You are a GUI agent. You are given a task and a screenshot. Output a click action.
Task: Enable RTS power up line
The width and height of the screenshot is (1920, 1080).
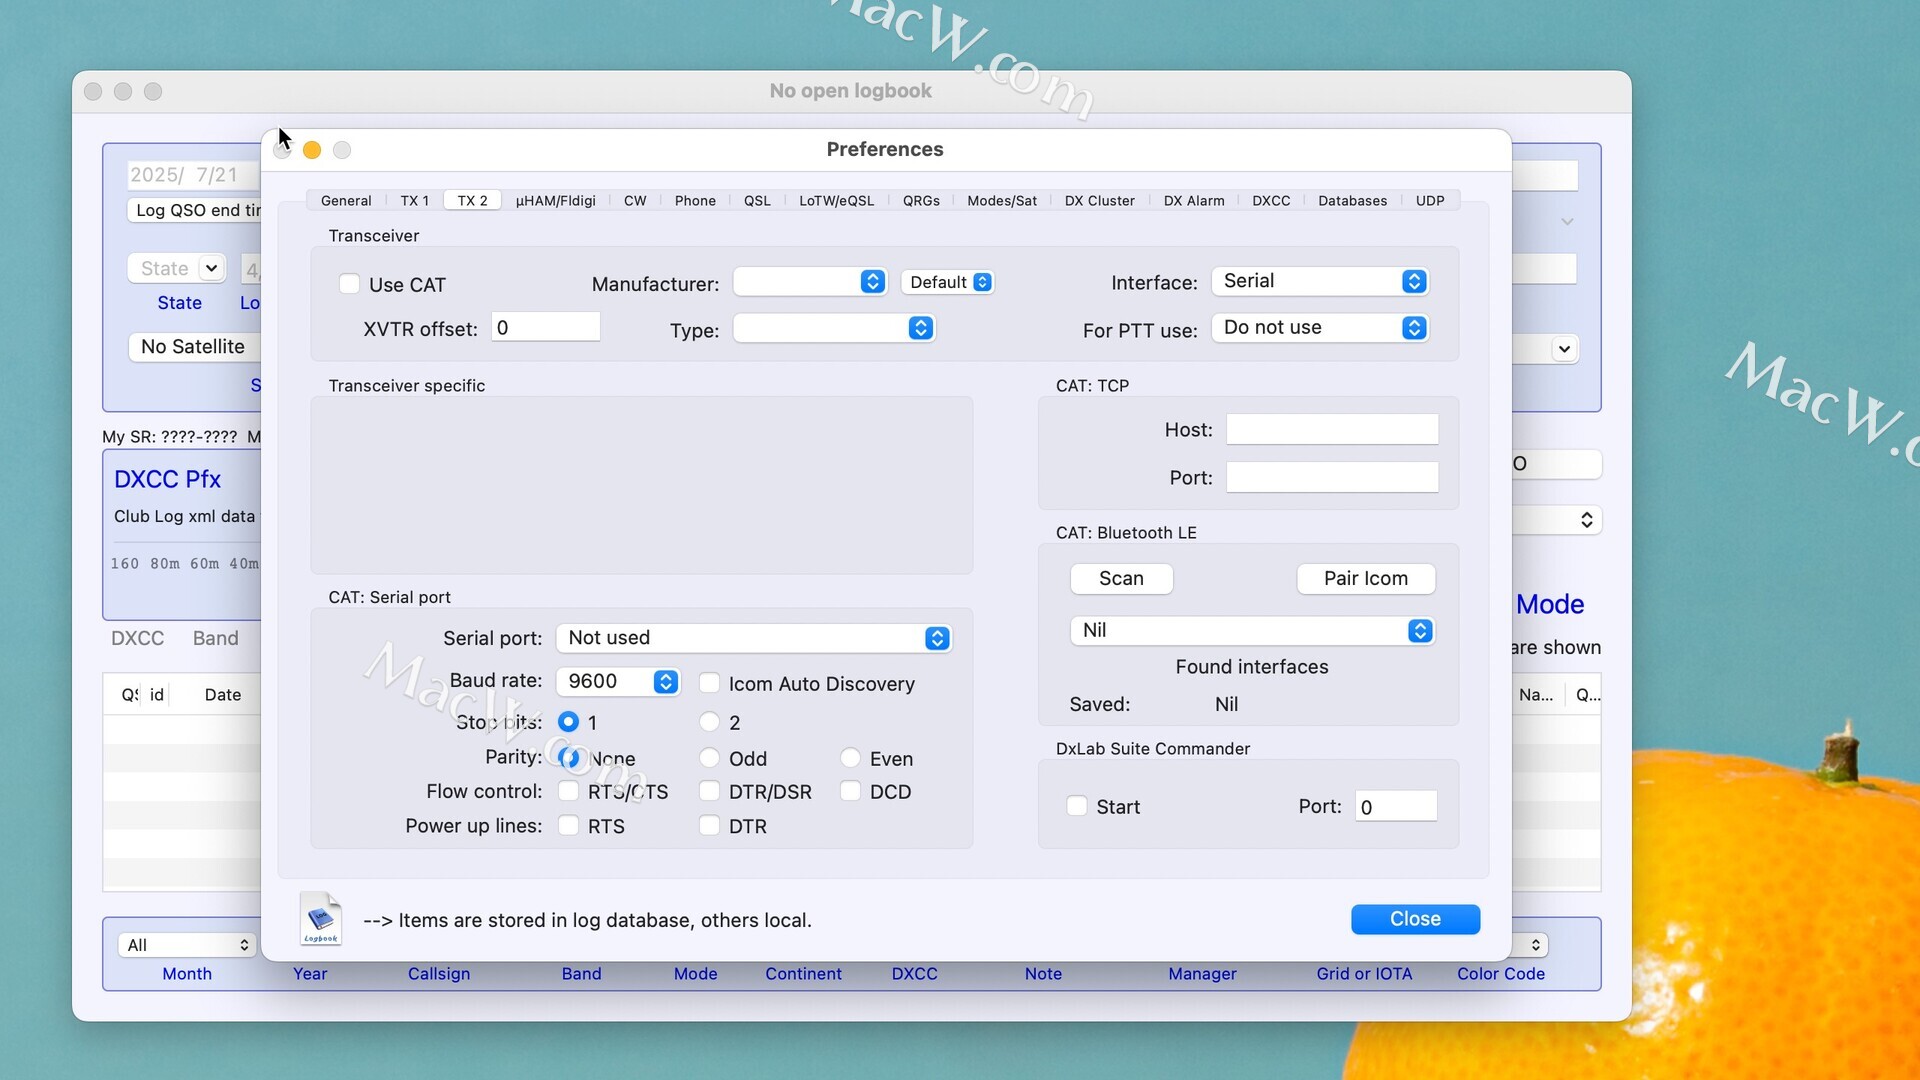pyautogui.click(x=568, y=825)
